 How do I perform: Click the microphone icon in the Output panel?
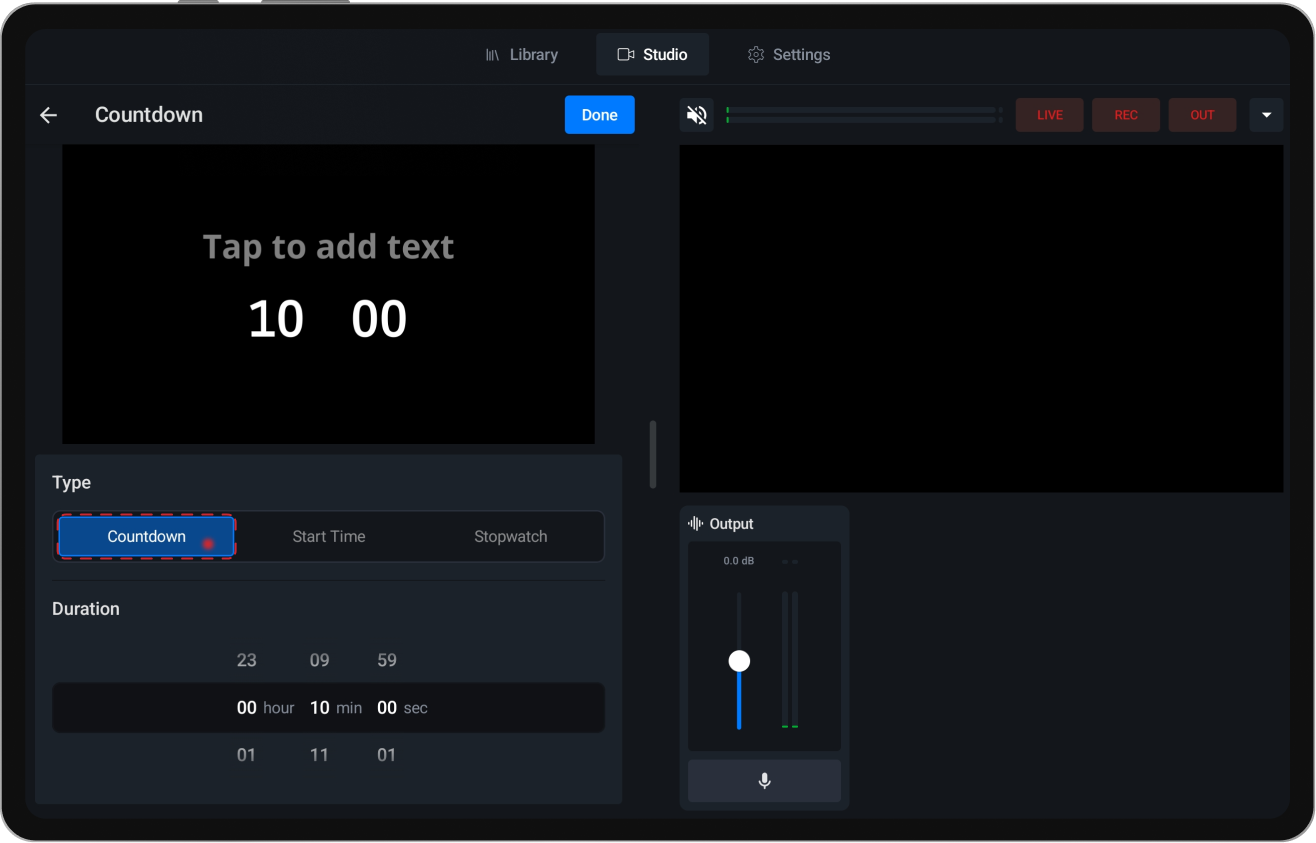click(763, 781)
